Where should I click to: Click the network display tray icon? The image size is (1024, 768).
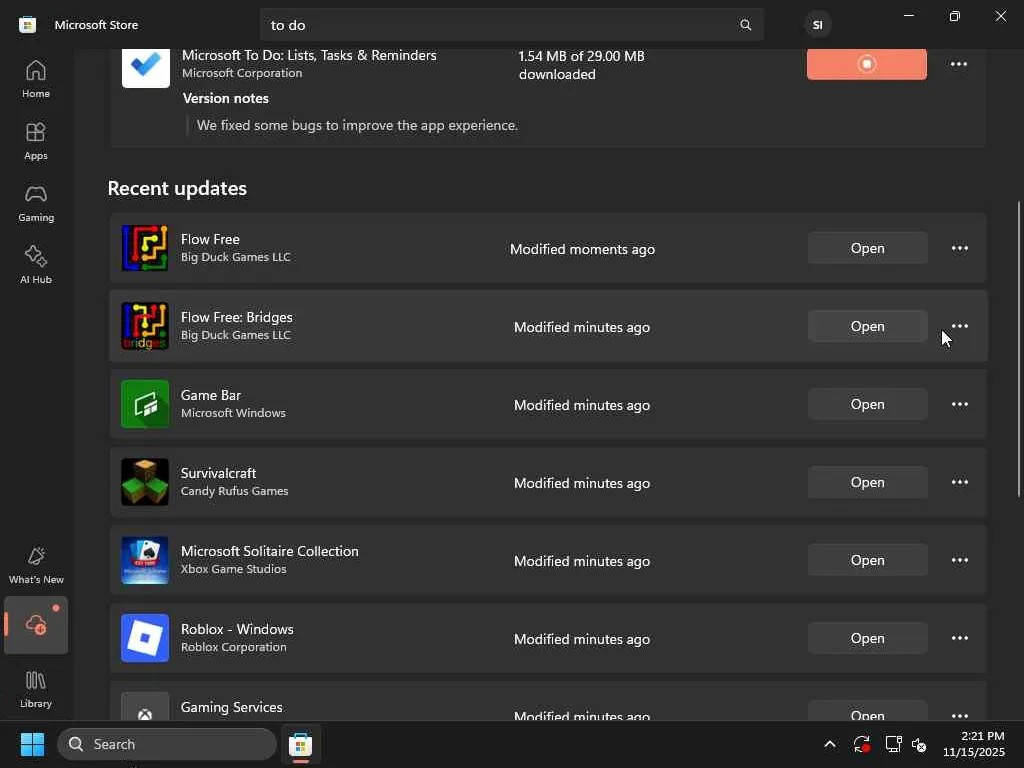click(893, 744)
